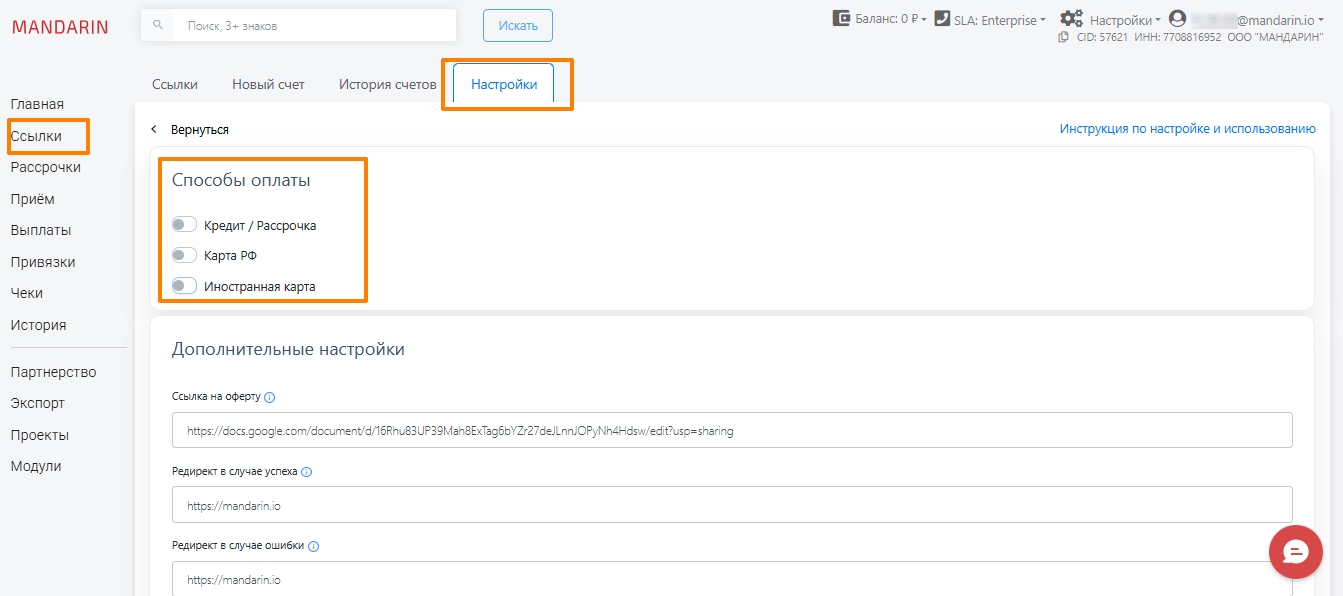Toggle the Иностранная карта payment option
1343x596 pixels.
tap(184, 286)
